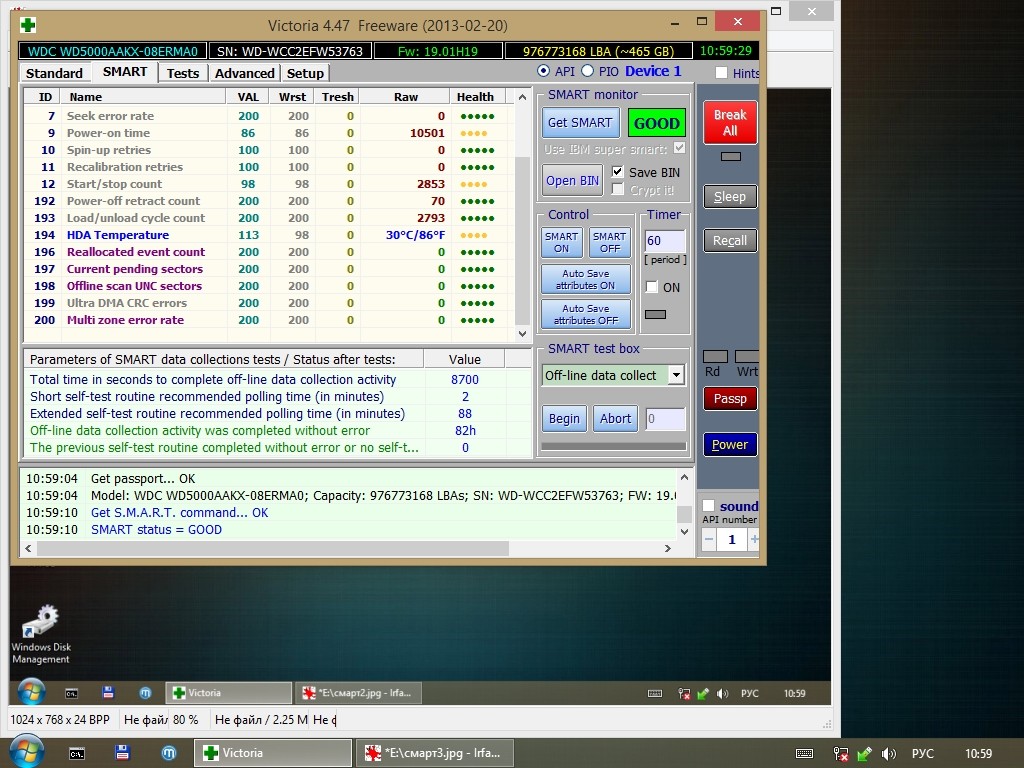Click the test box number field showing 0

click(665, 419)
